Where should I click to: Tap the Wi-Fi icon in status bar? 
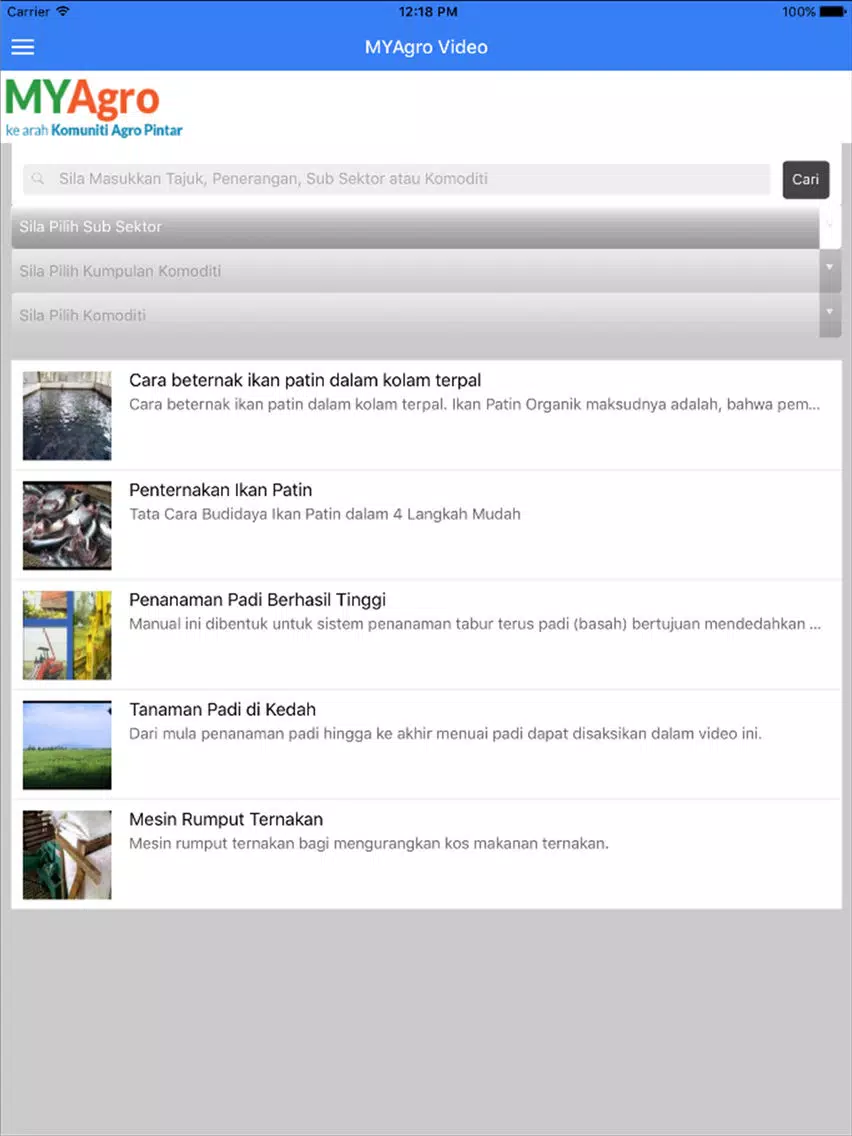pyautogui.click(x=63, y=11)
